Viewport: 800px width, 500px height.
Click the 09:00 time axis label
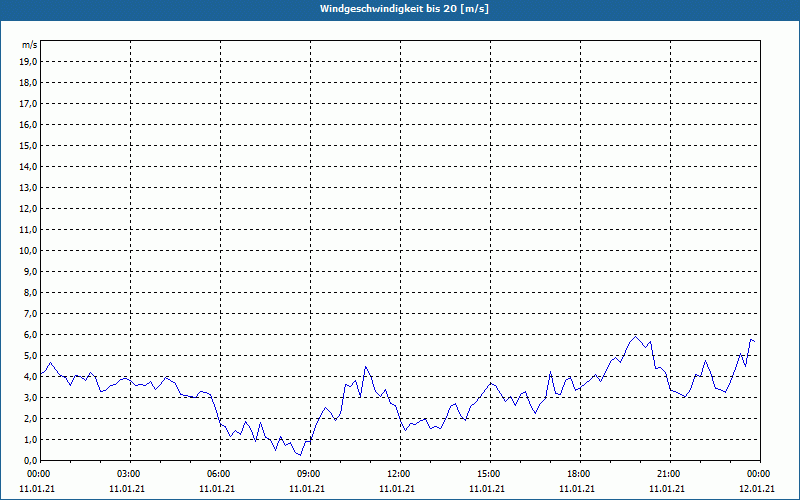tap(311, 474)
